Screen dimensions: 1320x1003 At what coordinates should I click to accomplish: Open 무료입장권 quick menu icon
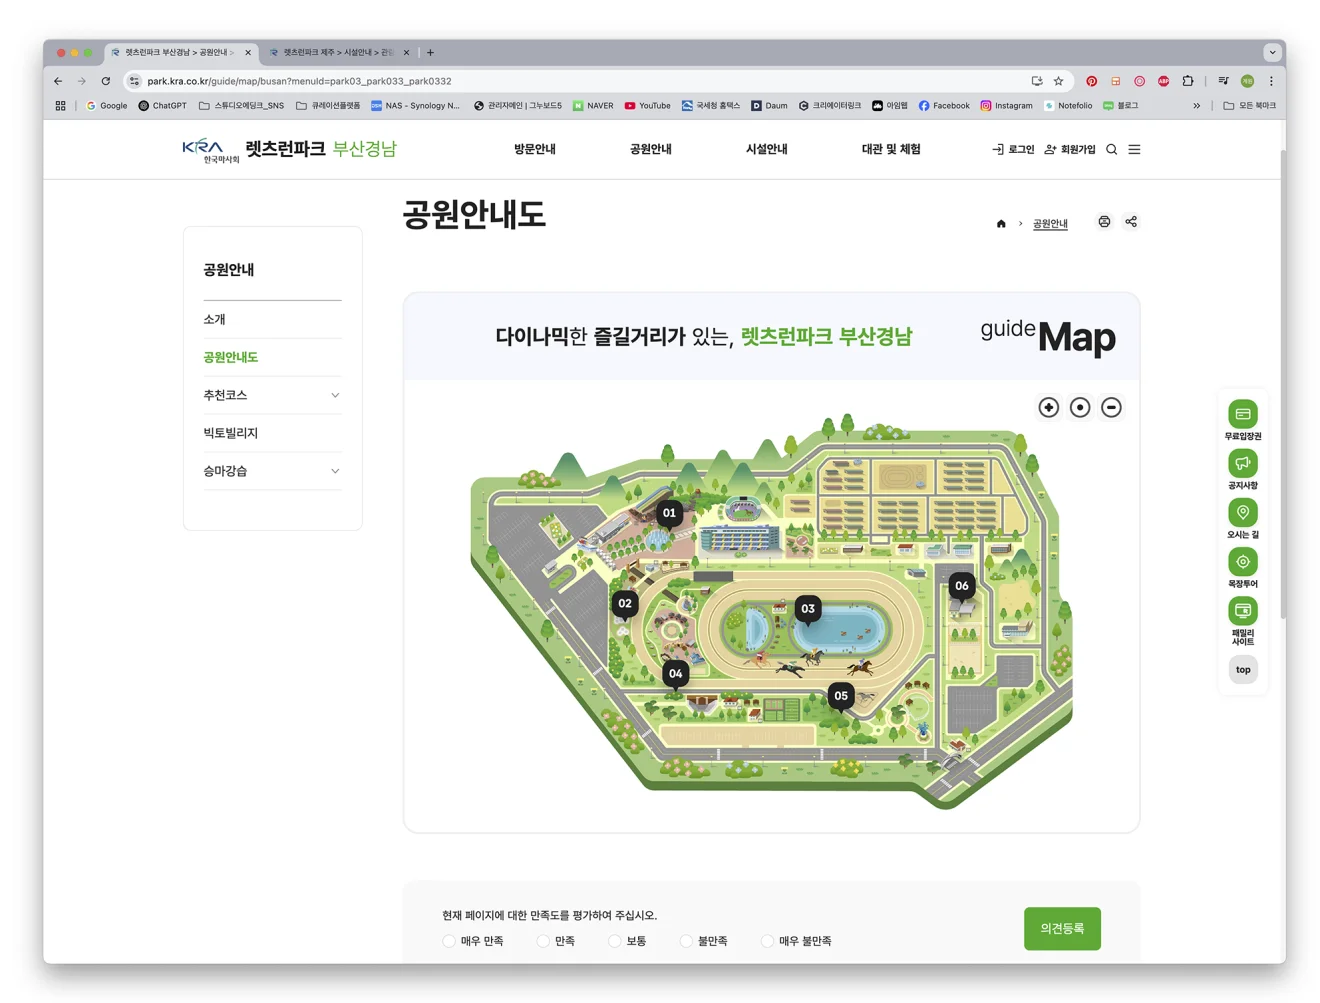[x=1243, y=414]
